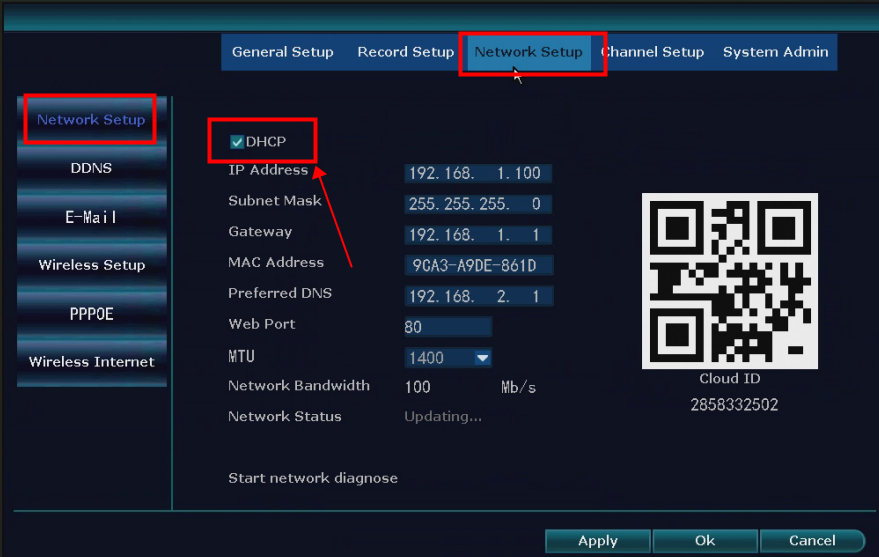Open PPPOE settings in sidebar
This screenshot has width=879, height=557.
(91, 314)
